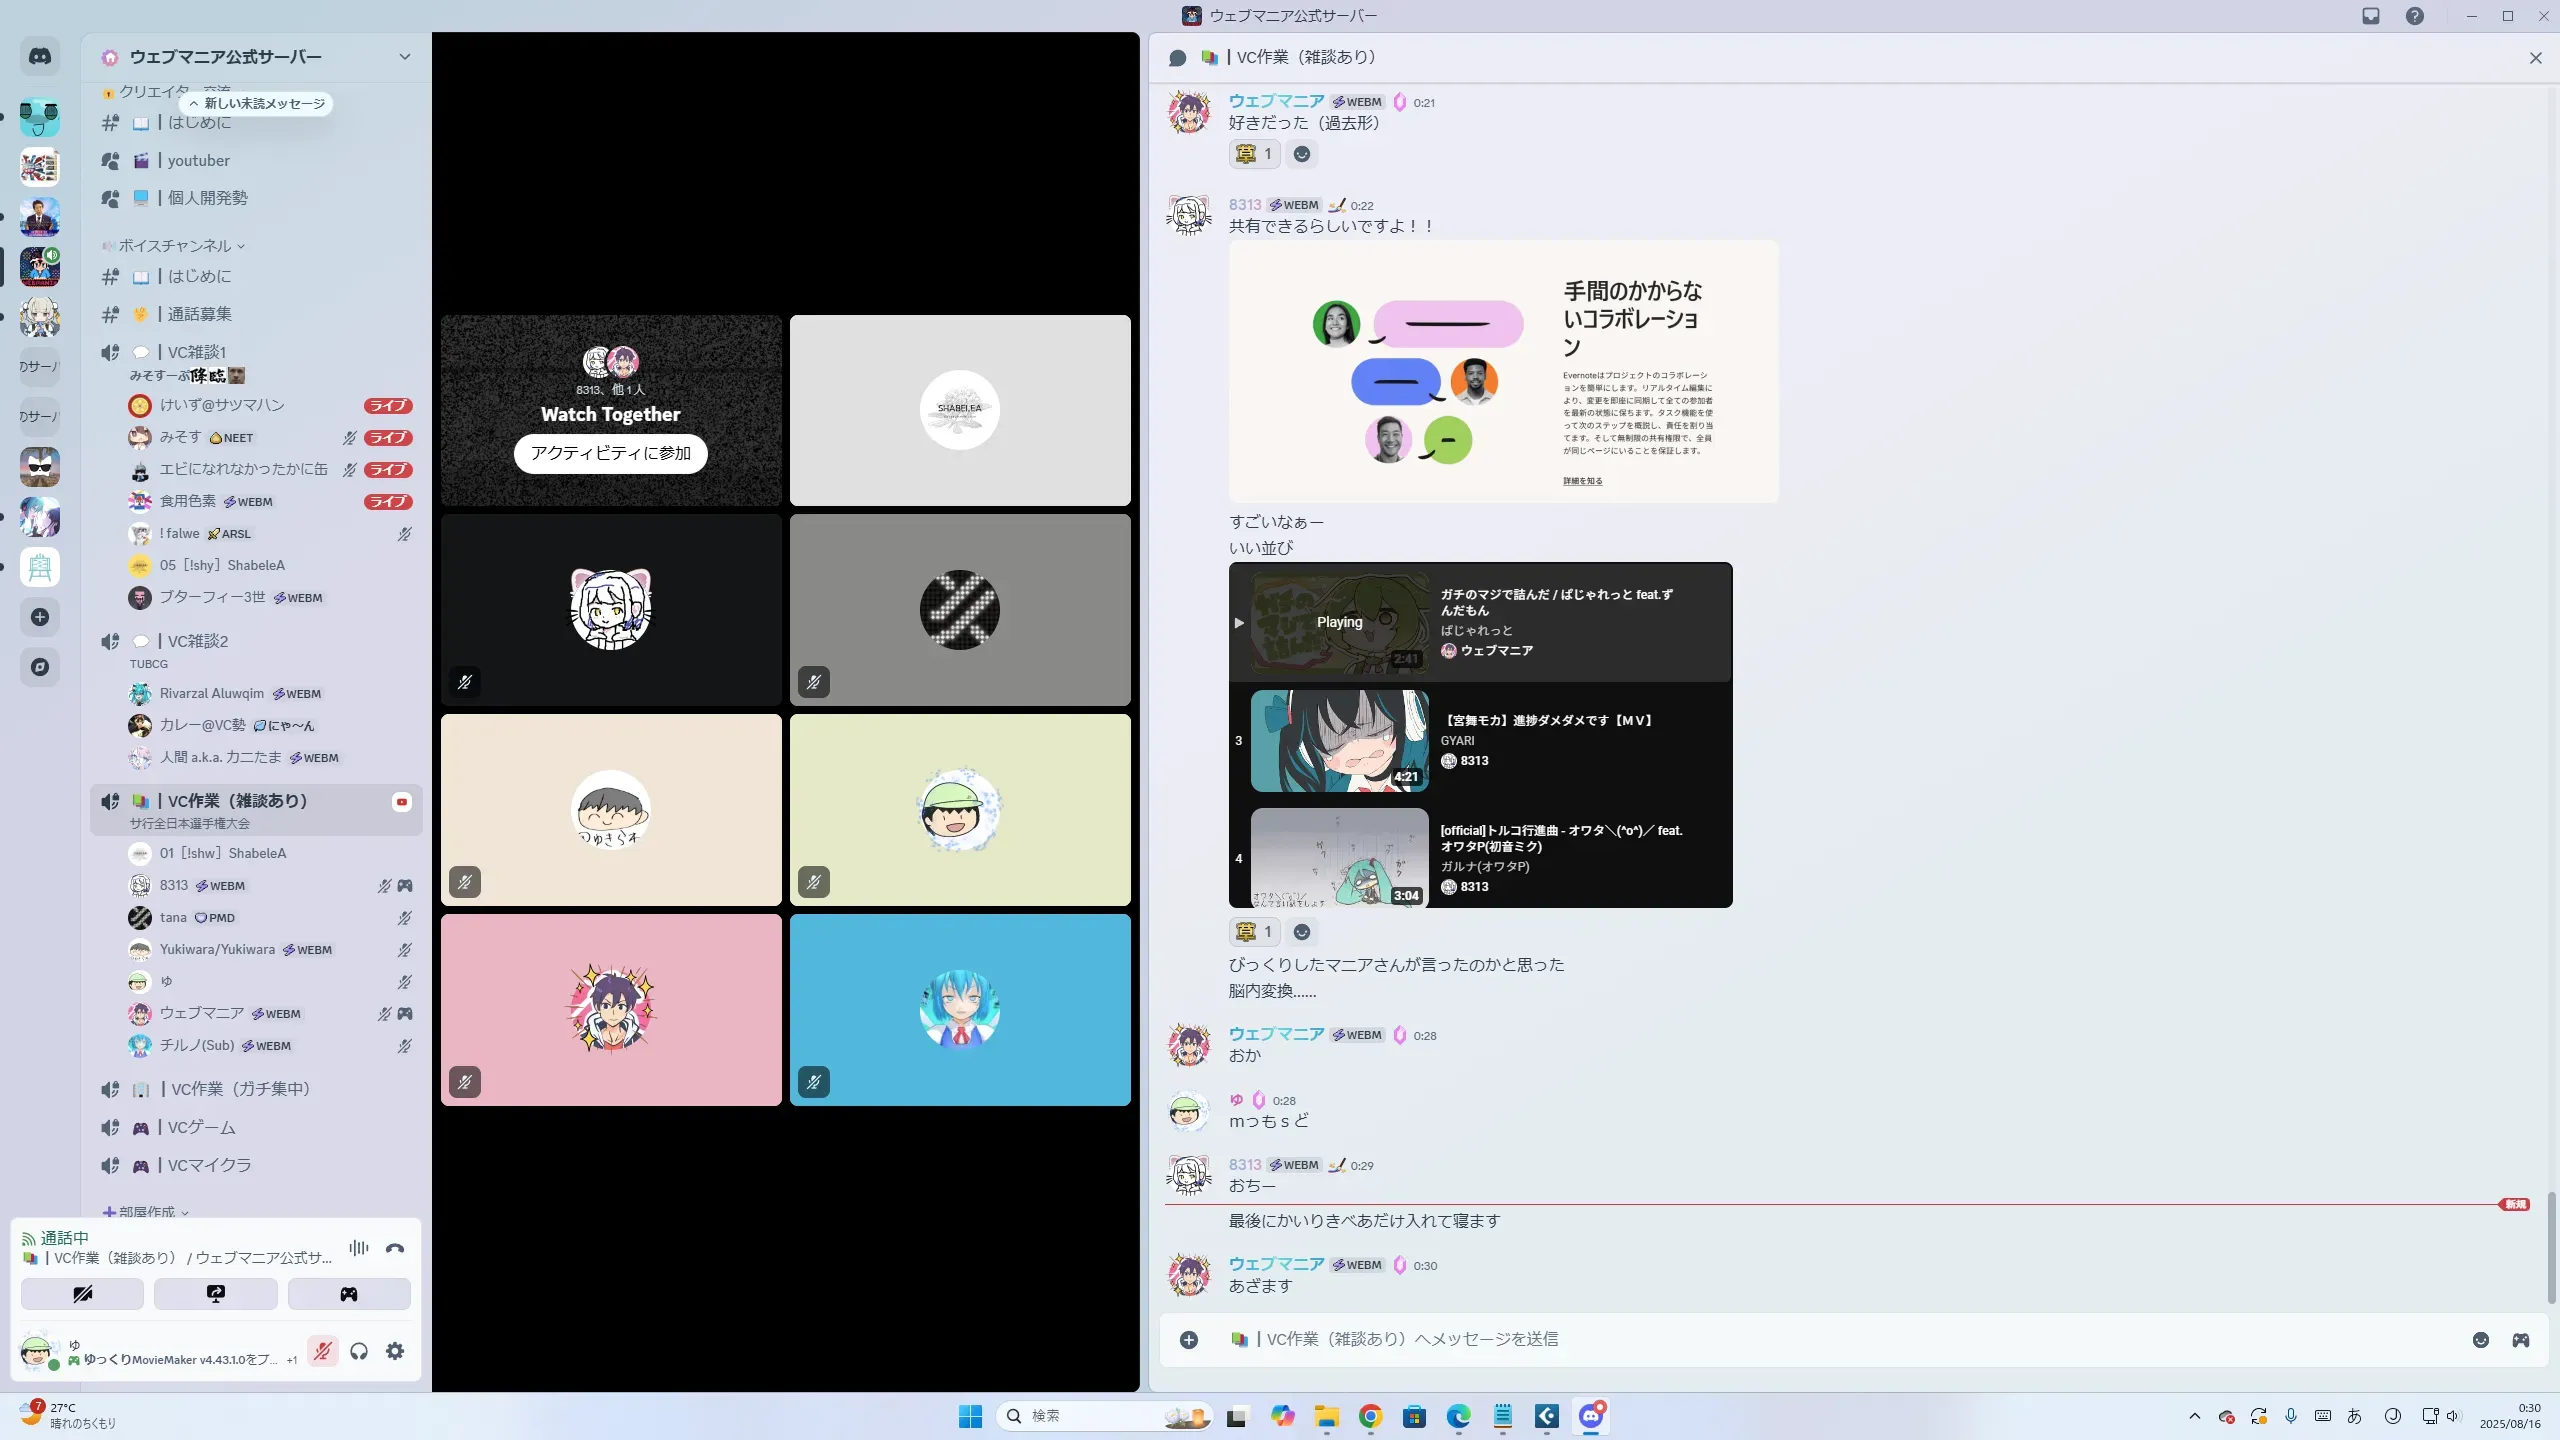Image resolution: width=2560 pixels, height=1440 pixels.
Task: Open Discord direct messages home icon
Action: [40, 57]
